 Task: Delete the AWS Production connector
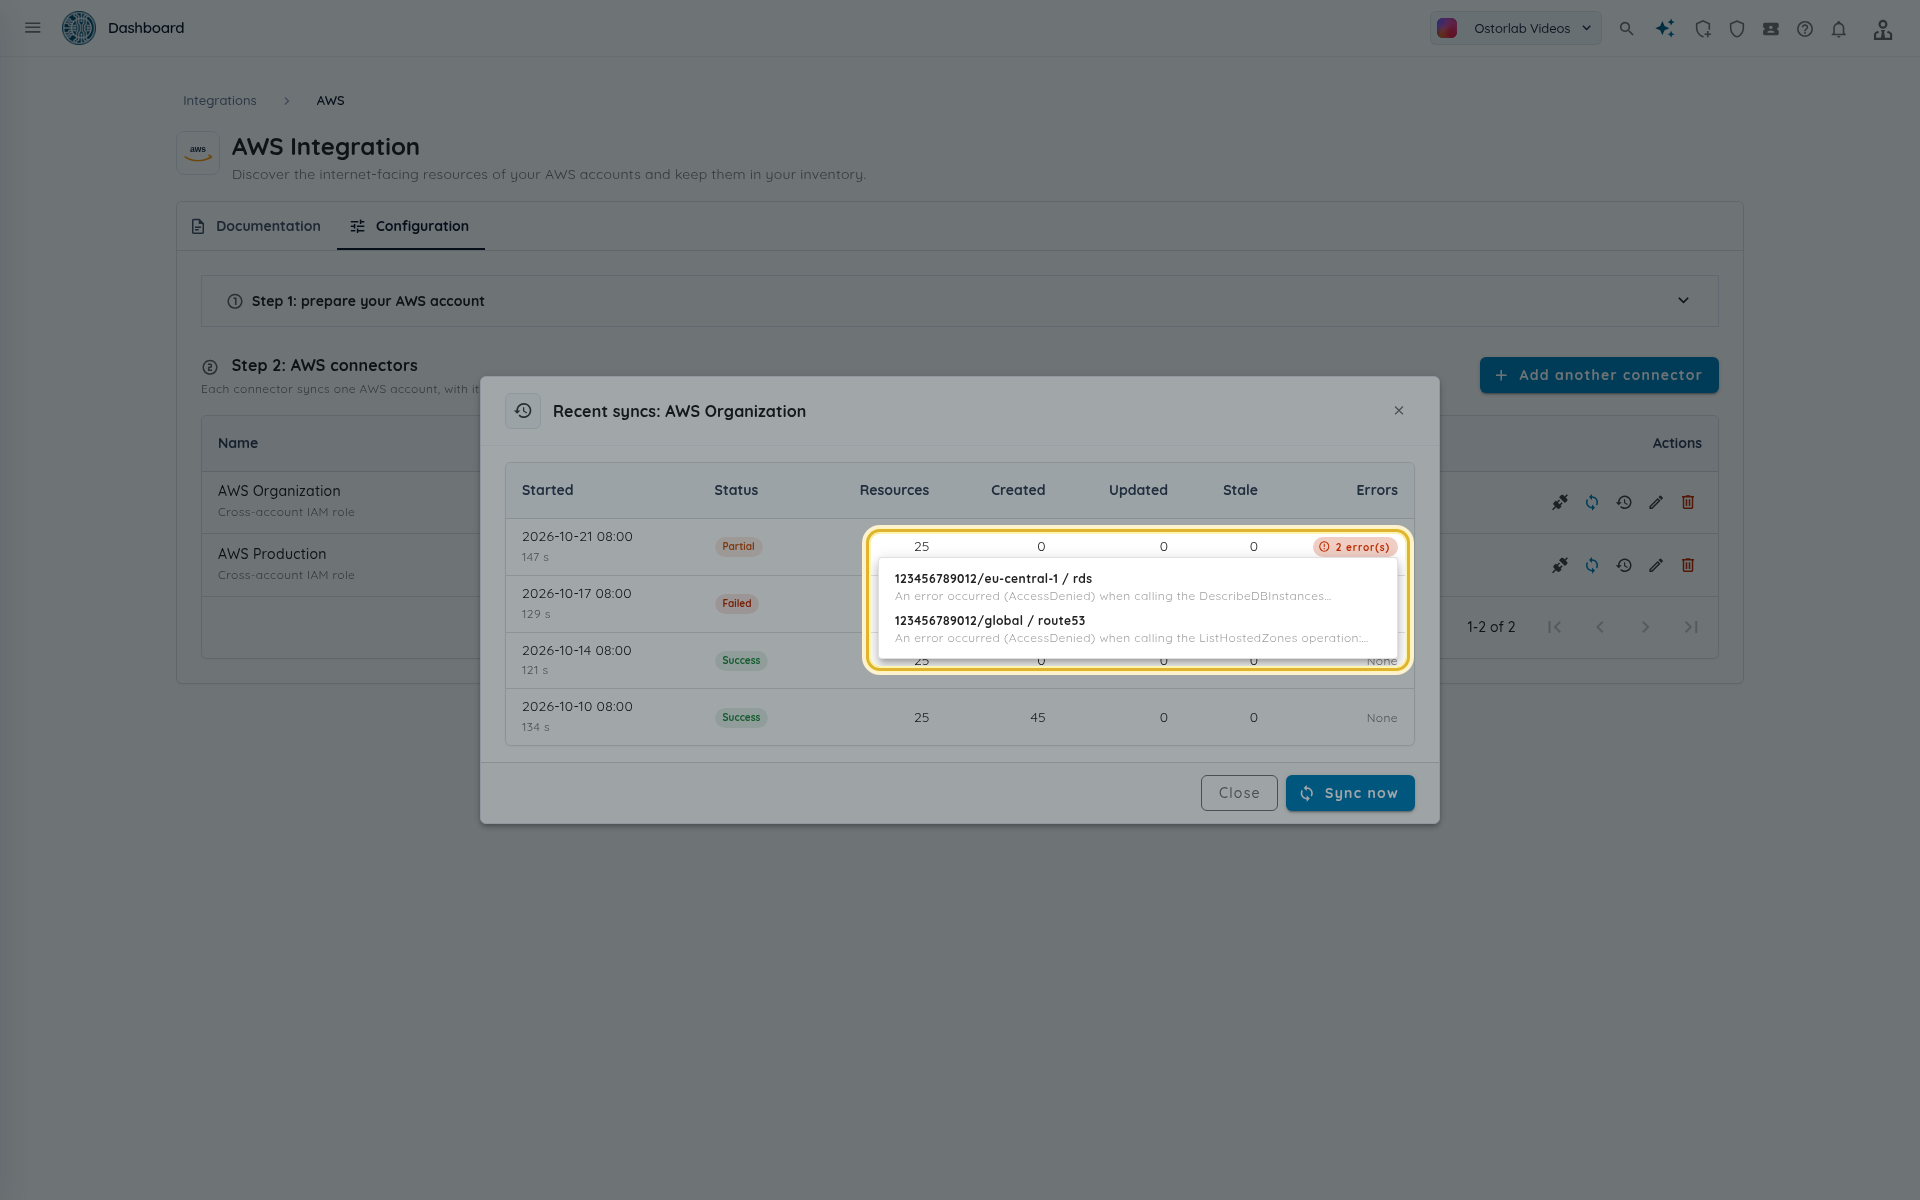[x=1688, y=565]
